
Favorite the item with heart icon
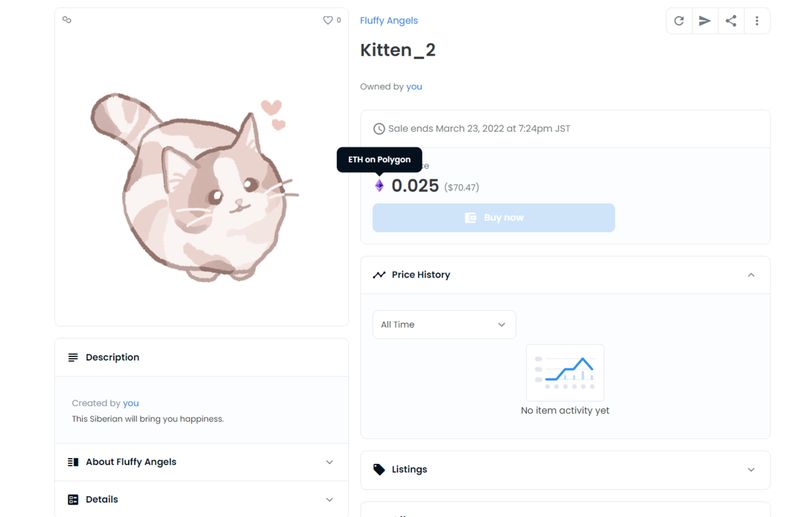(327, 20)
